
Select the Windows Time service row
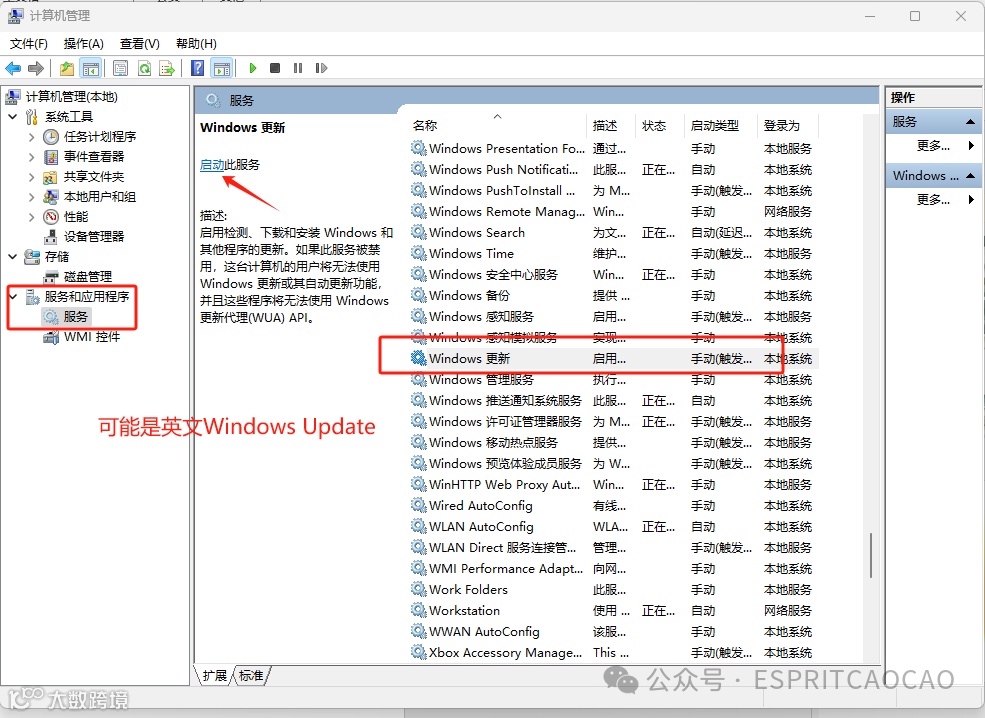click(614, 254)
